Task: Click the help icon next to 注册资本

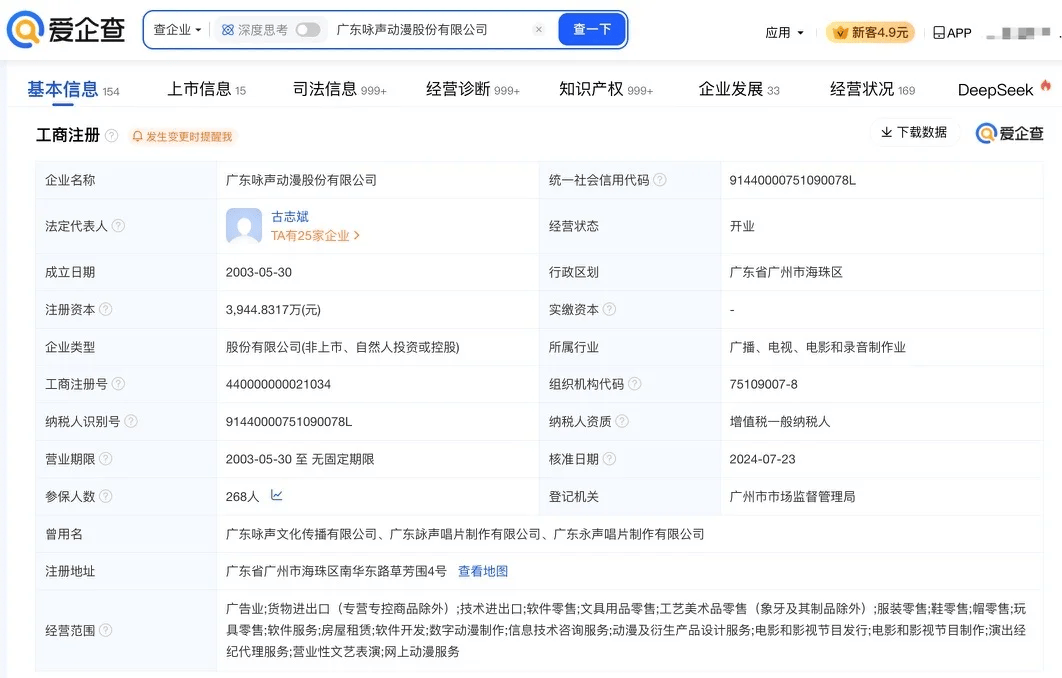Action: [106, 310]
